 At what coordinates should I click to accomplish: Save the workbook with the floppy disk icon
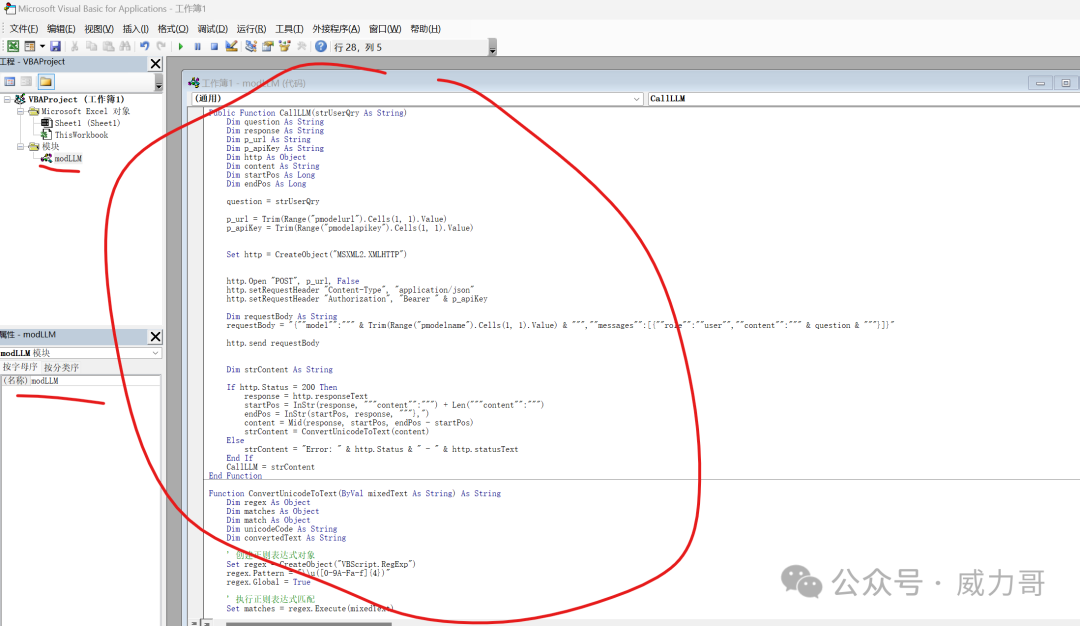click(x=55, y=46)
